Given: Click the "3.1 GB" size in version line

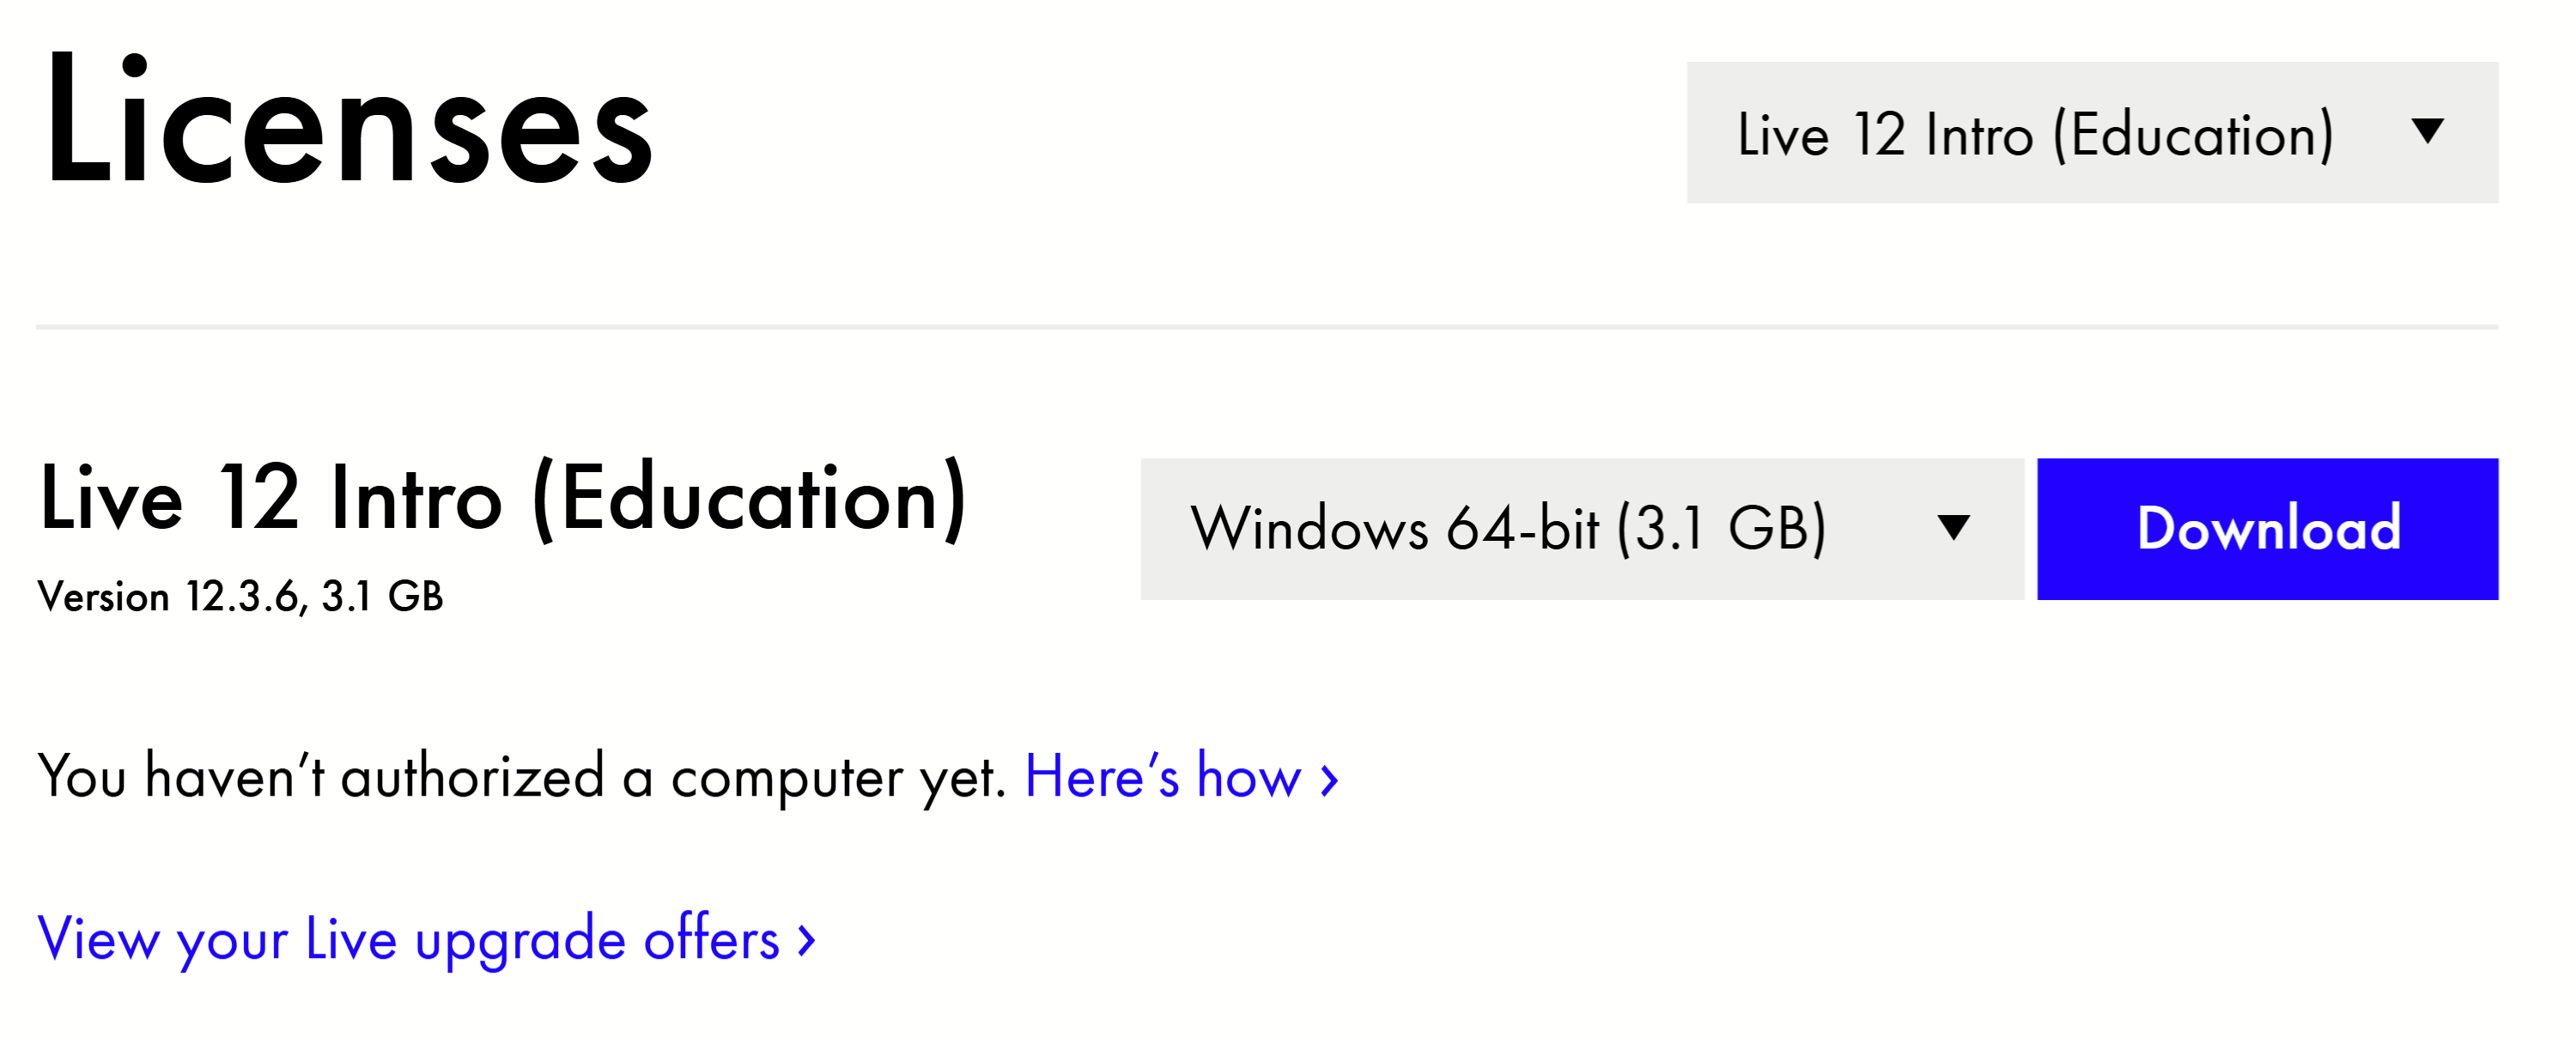Looking at the screenshot, I should (x=382, y=597).
